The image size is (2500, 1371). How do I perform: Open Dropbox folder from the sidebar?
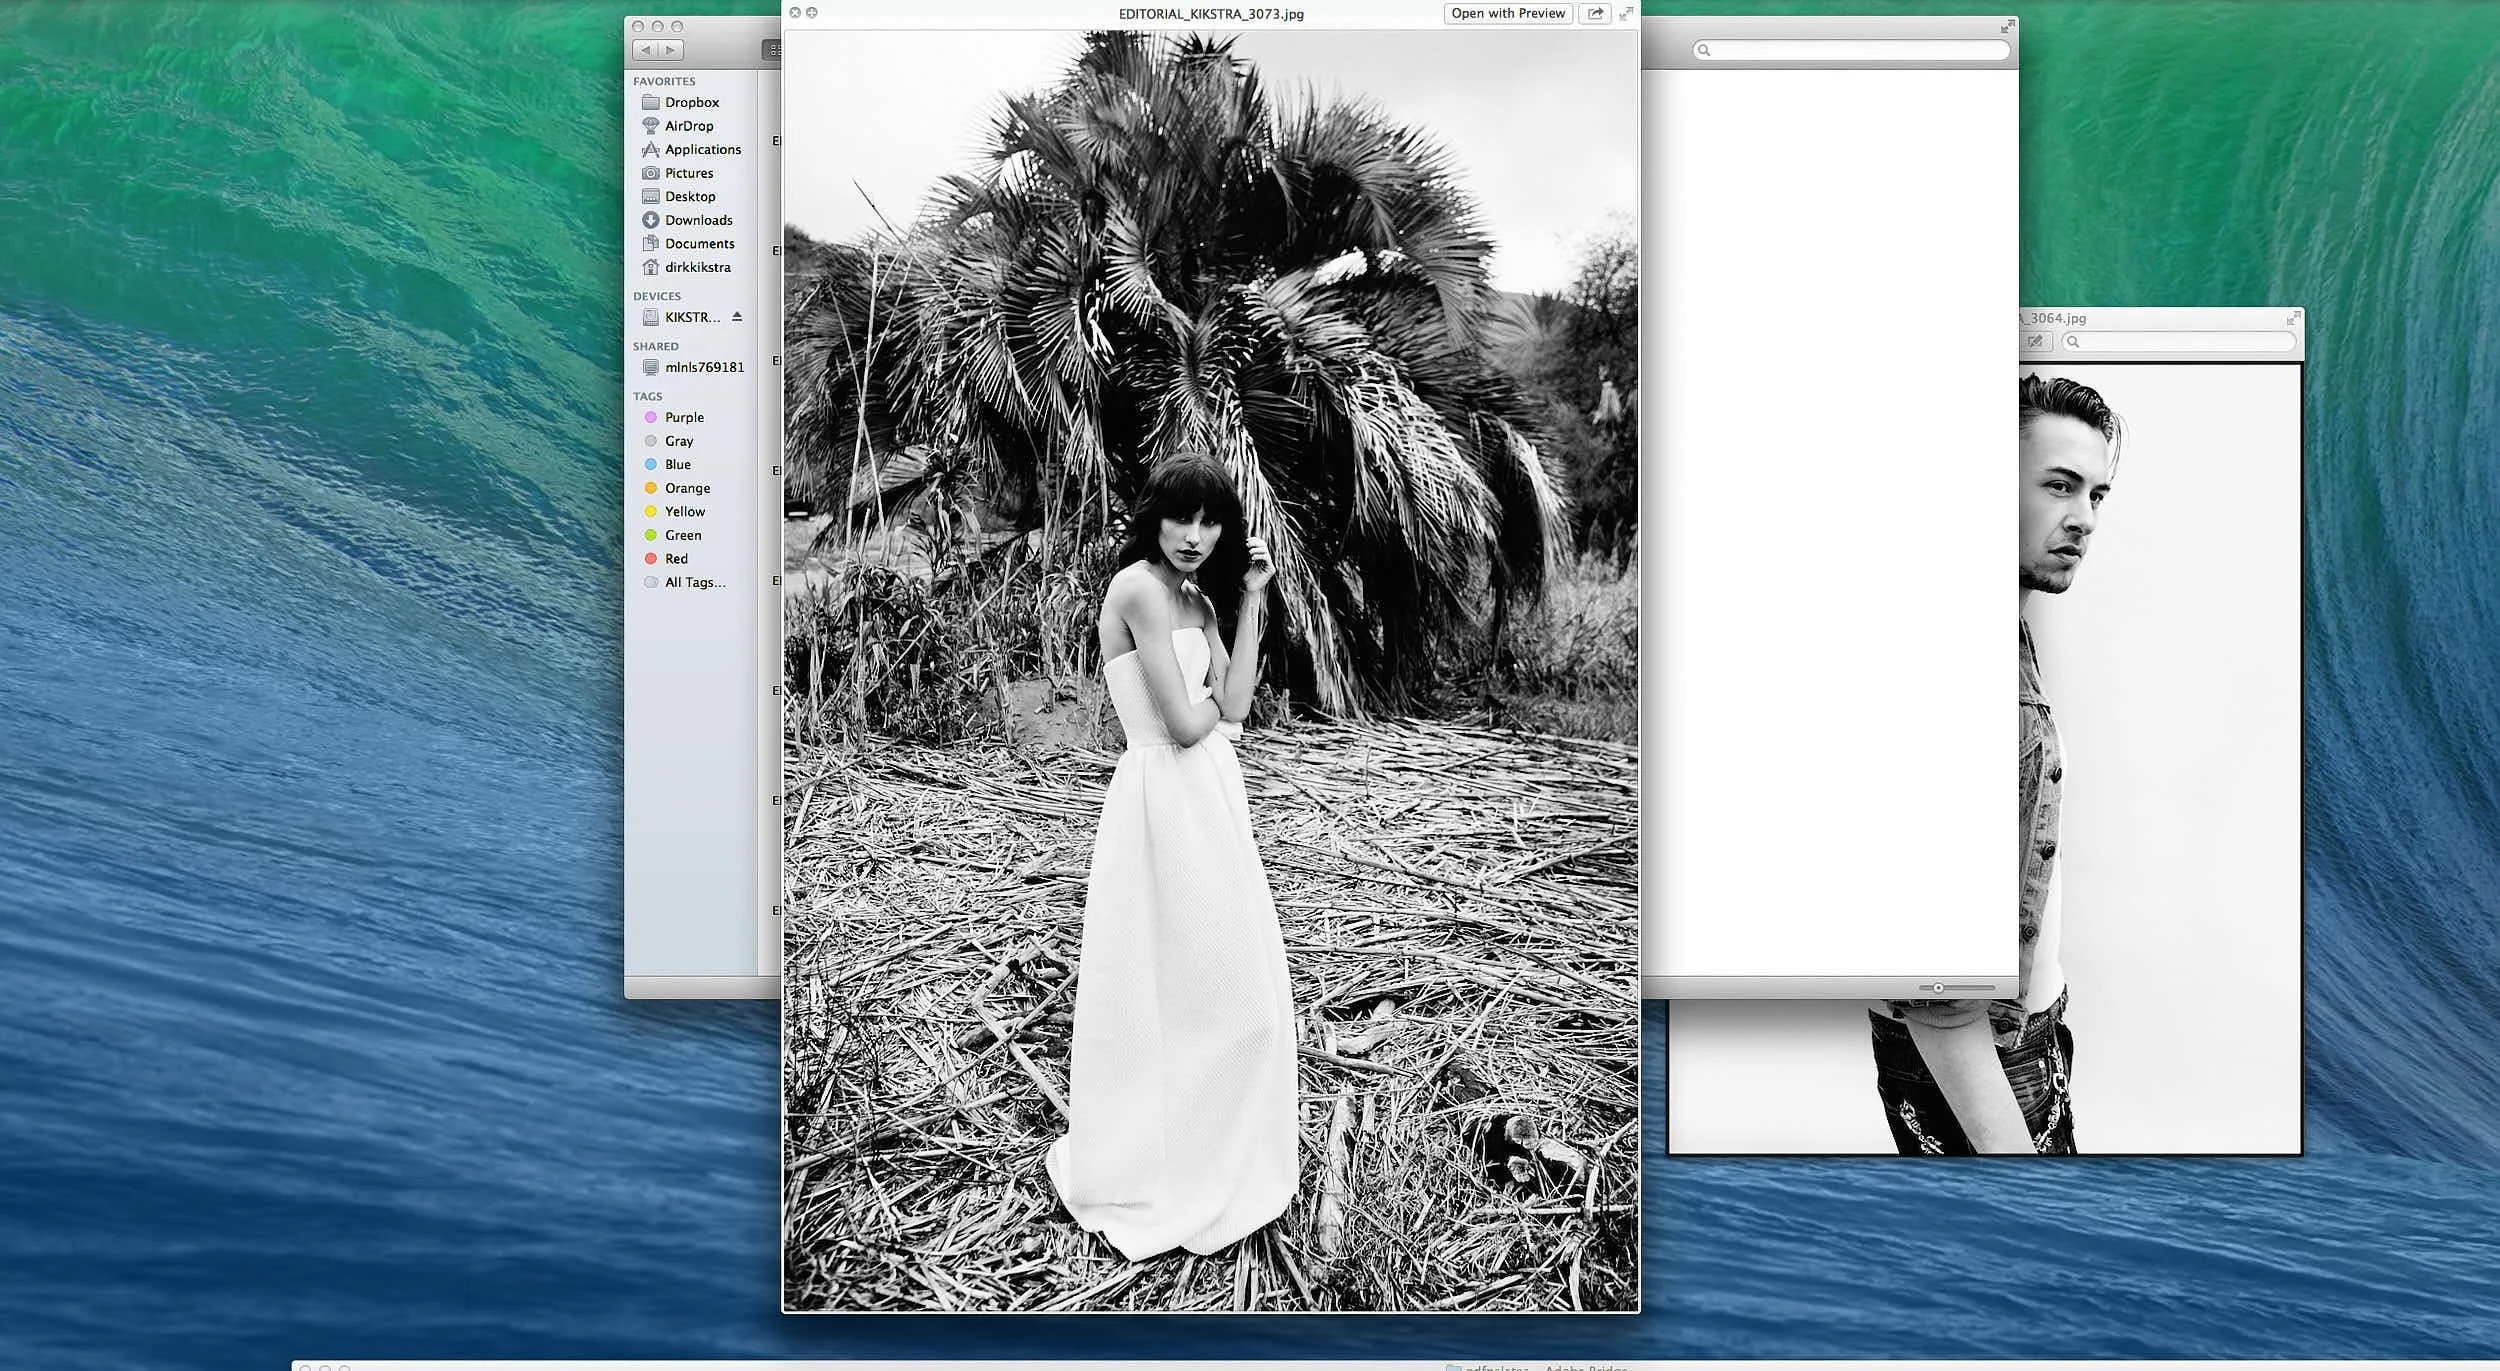pyautogui.click(x=691, y=102)
